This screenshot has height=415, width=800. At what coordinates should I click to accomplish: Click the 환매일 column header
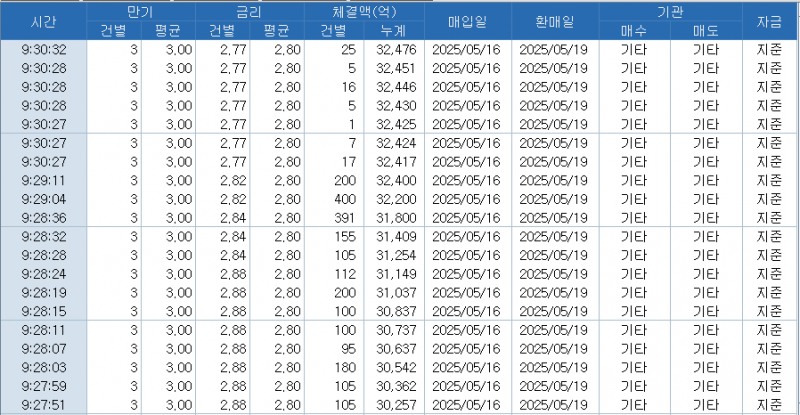point(555,21)
